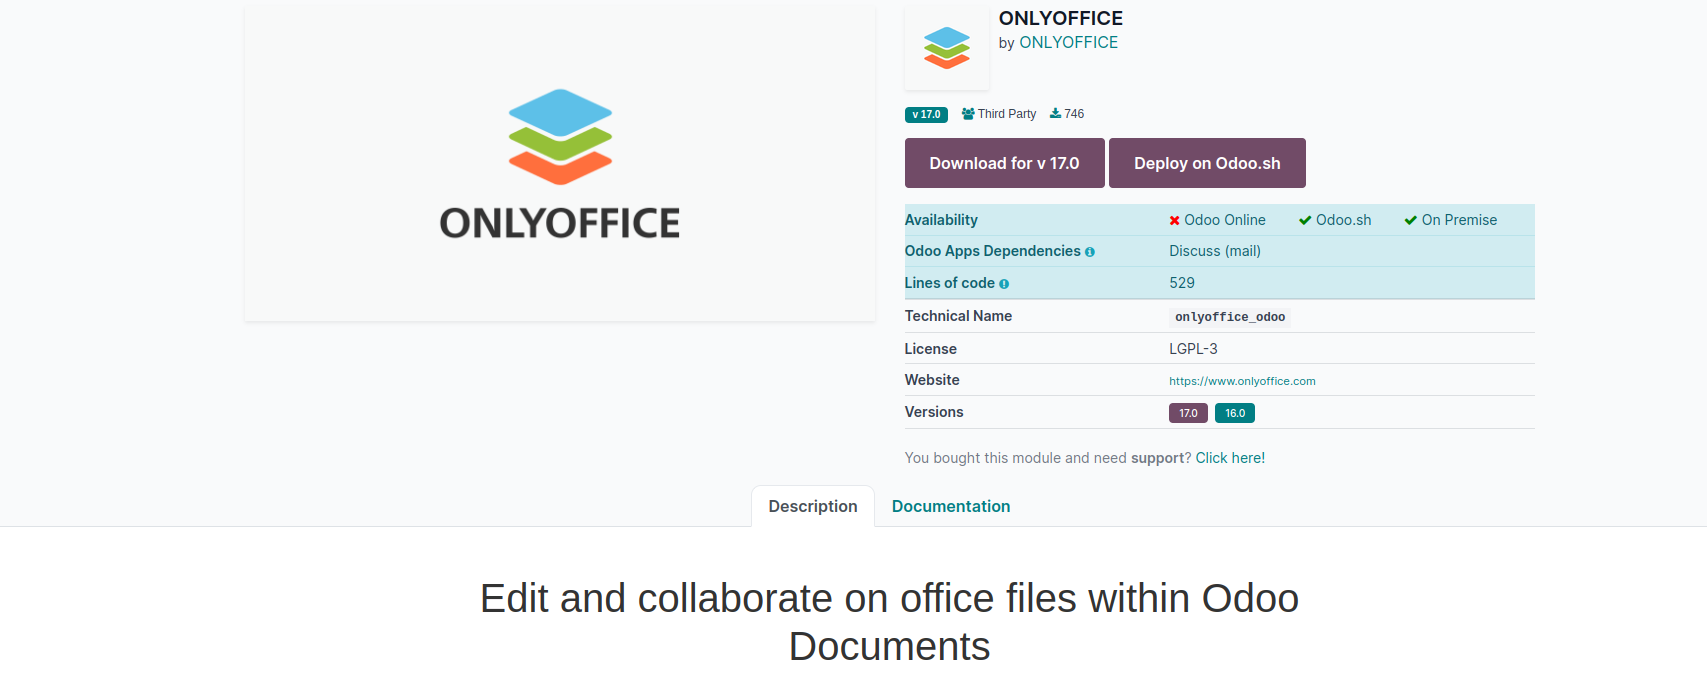Viewport: 1707px width, 691px height.
Task: Click the Odoo Apps Dependencies label
Action: (x=993, y=251)
